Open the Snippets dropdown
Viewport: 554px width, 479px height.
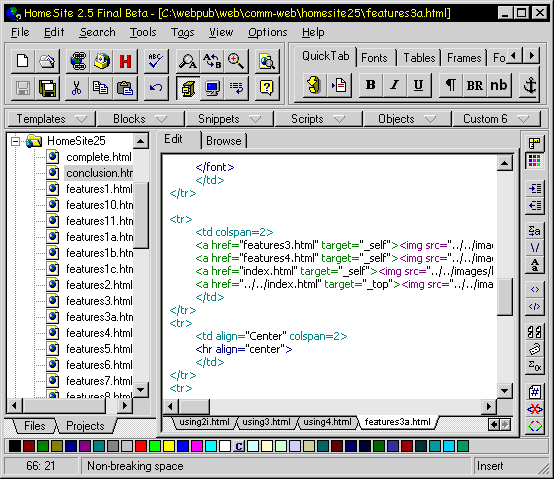point(230,119)
